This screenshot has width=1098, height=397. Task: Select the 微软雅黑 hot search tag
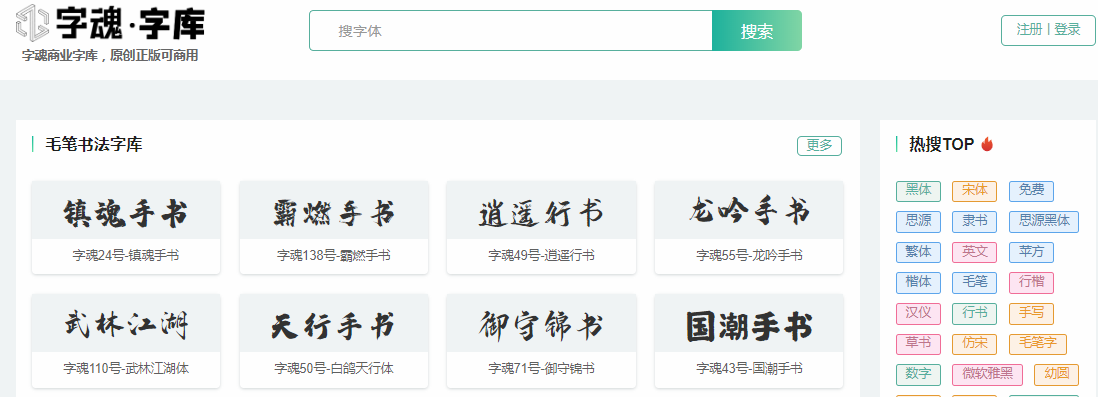tap(987, 375)
